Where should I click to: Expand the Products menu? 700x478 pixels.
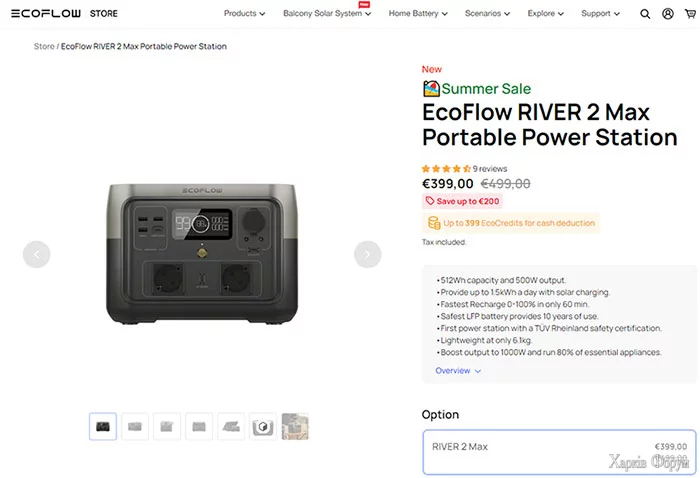[x=245, y=14]
